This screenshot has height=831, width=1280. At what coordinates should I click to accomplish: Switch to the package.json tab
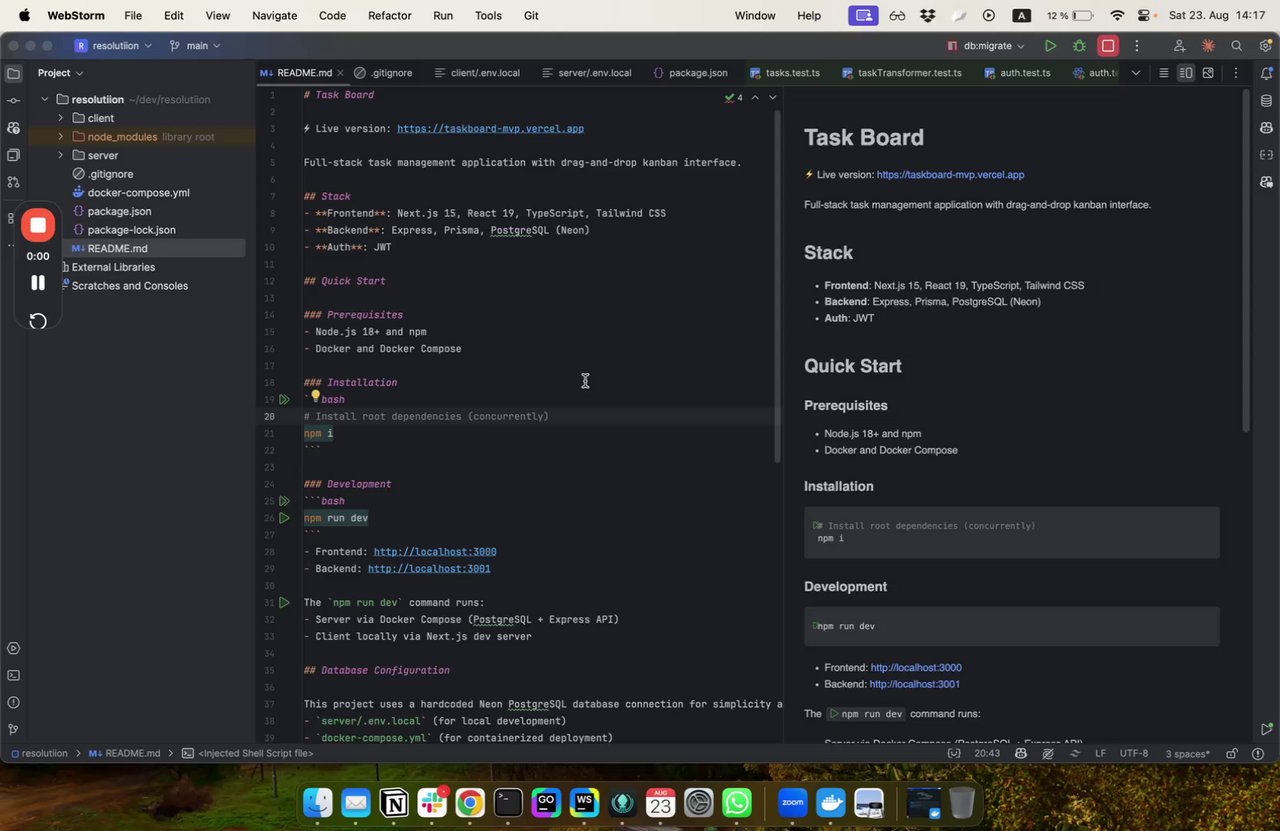click(690, 73)
